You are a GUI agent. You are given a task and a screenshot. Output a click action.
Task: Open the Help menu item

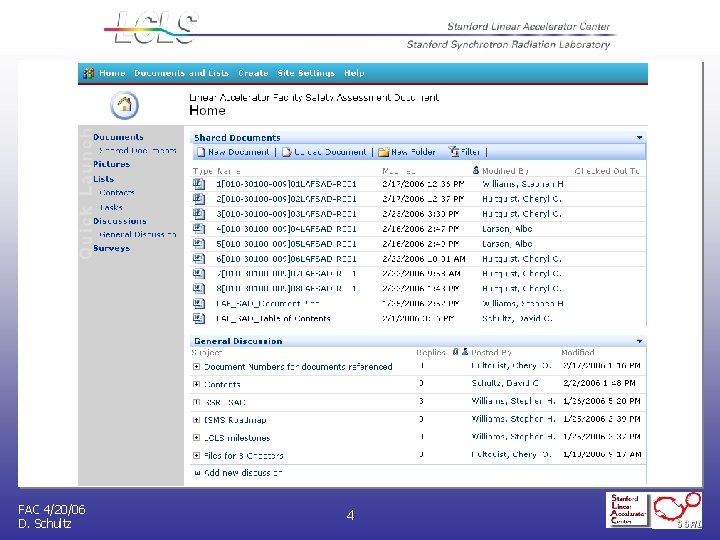tap(354, 73)
